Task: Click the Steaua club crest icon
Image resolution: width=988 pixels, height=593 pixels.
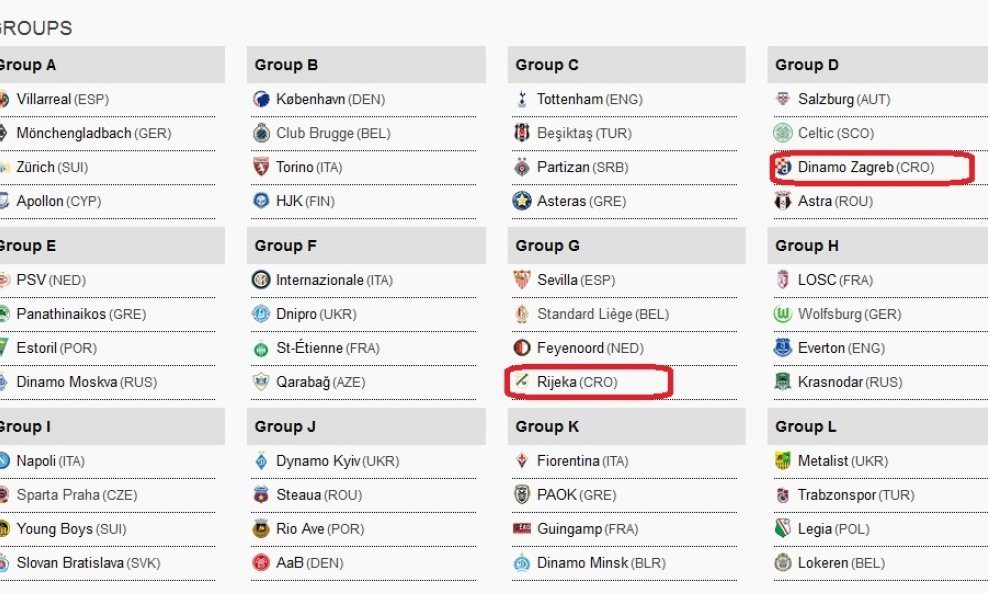Action: [261, 495]
